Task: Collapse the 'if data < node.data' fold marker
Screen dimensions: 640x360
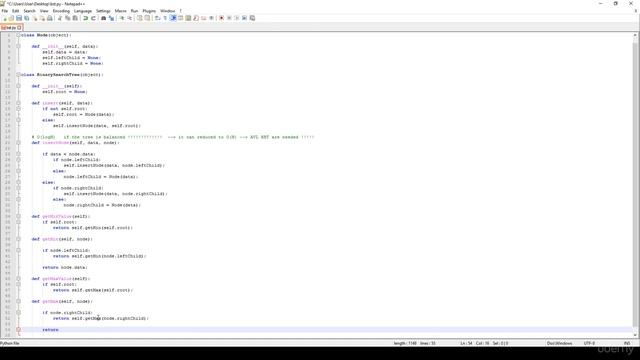Action: click(x=18, y=154)
